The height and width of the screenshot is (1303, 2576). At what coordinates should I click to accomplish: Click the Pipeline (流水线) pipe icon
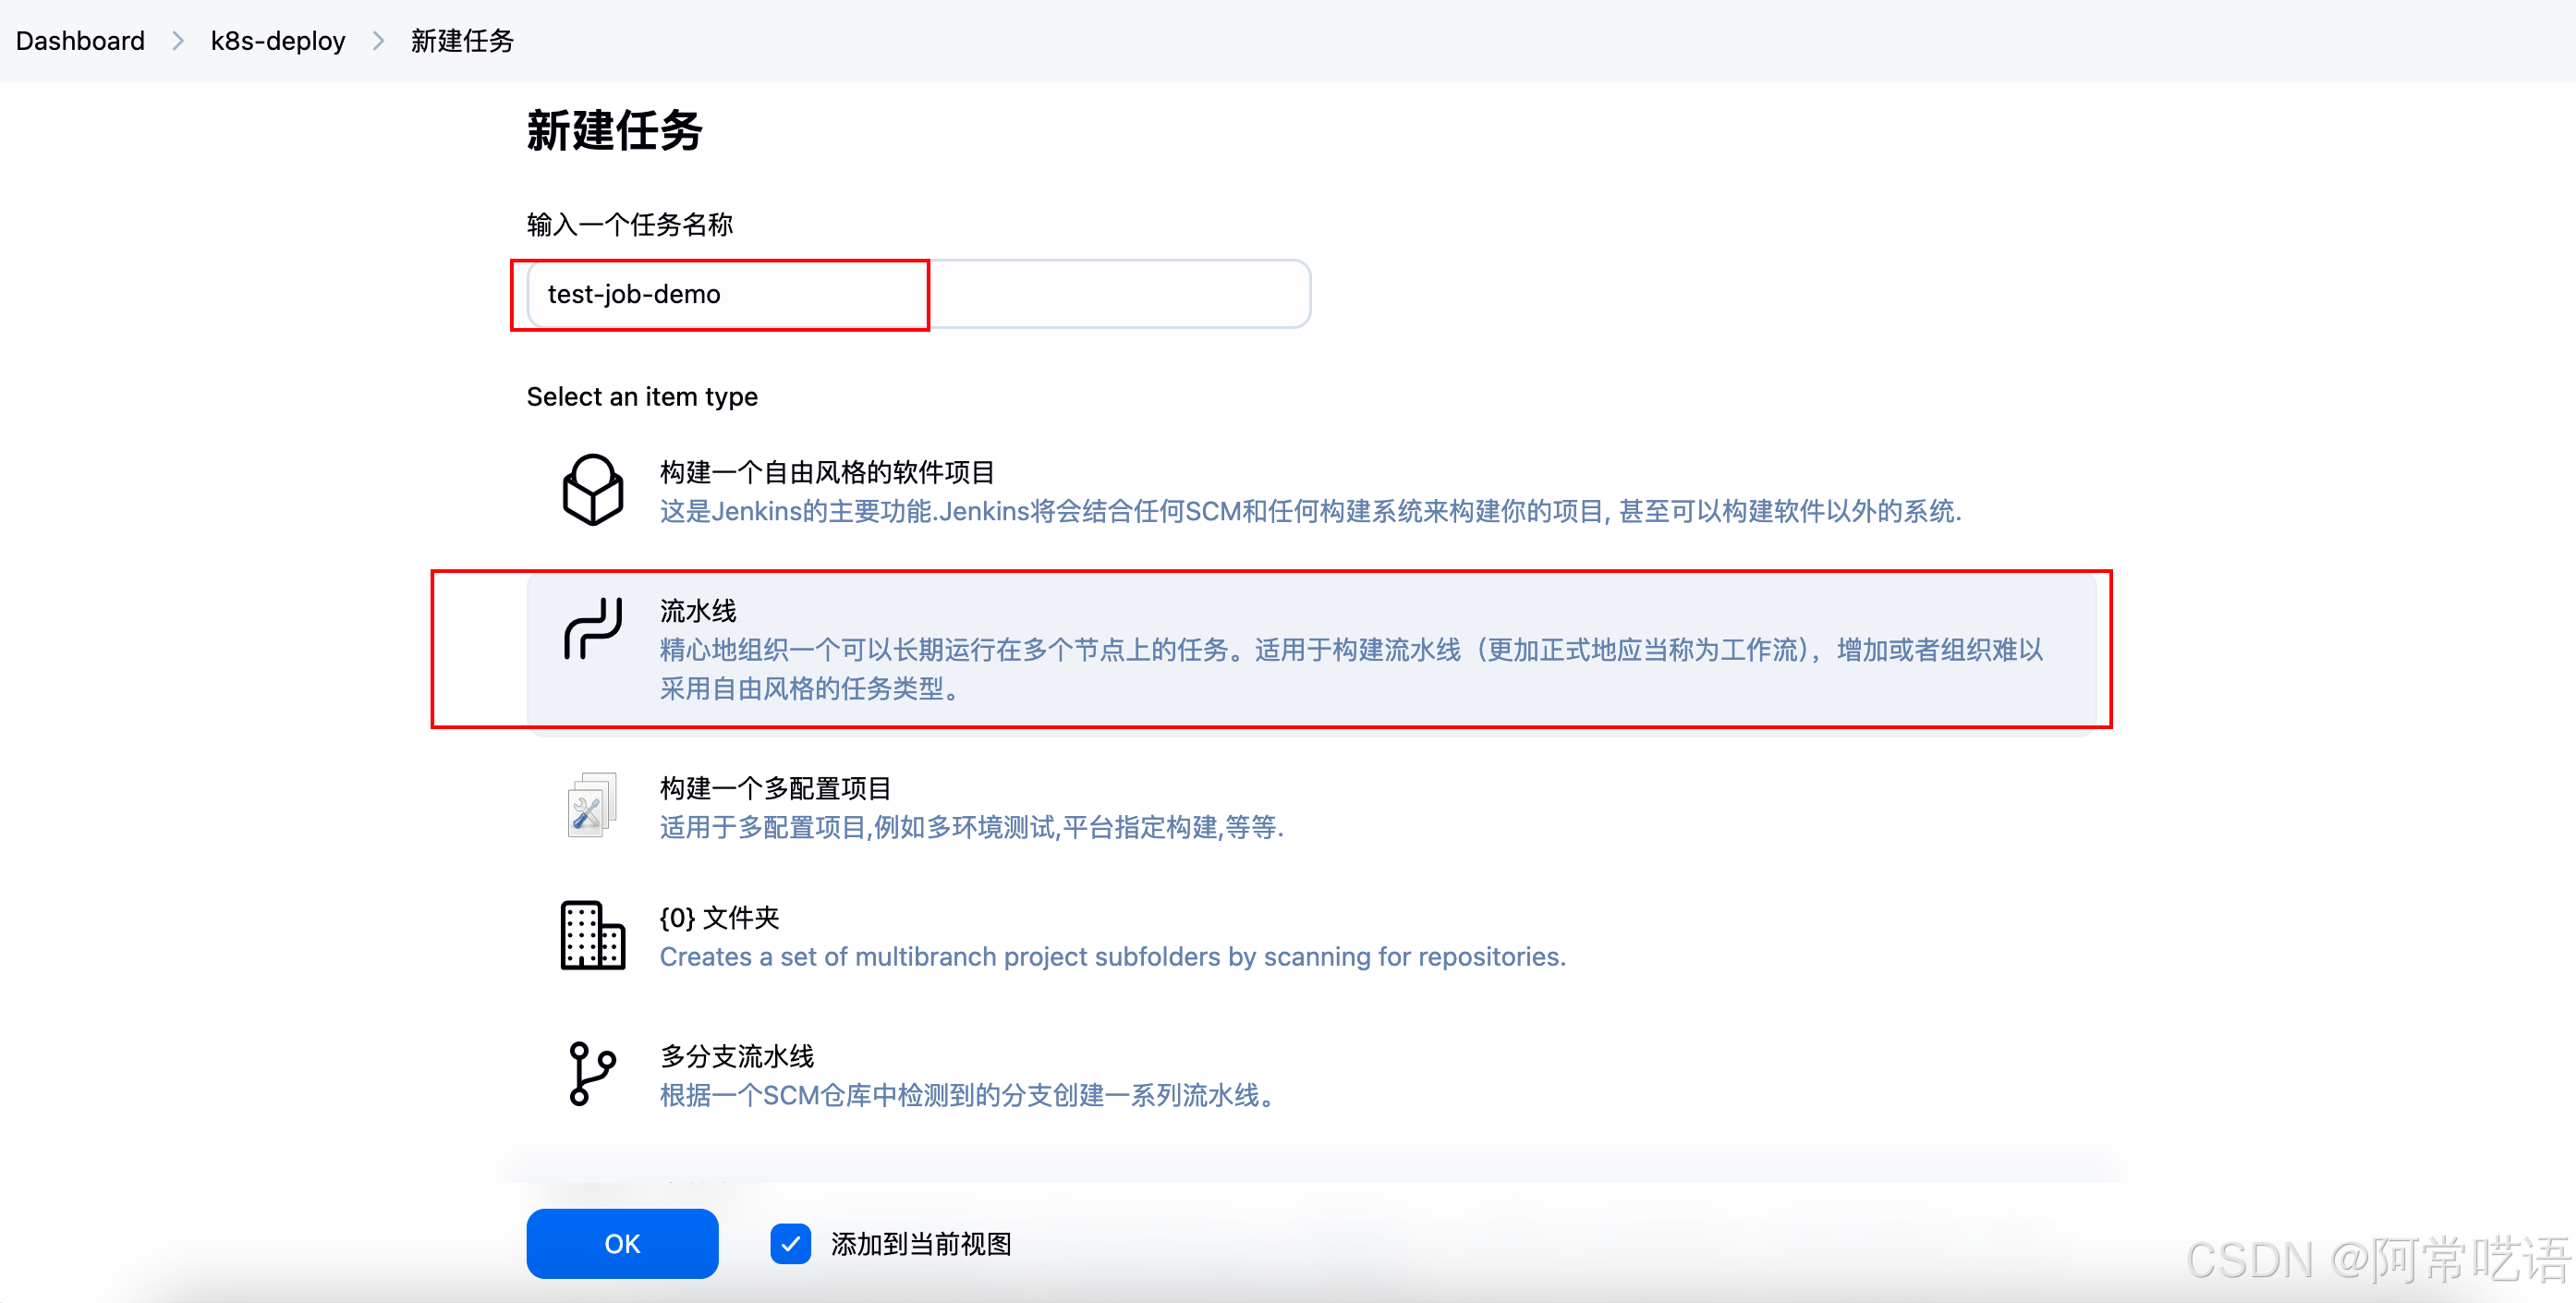coord(592,629)
